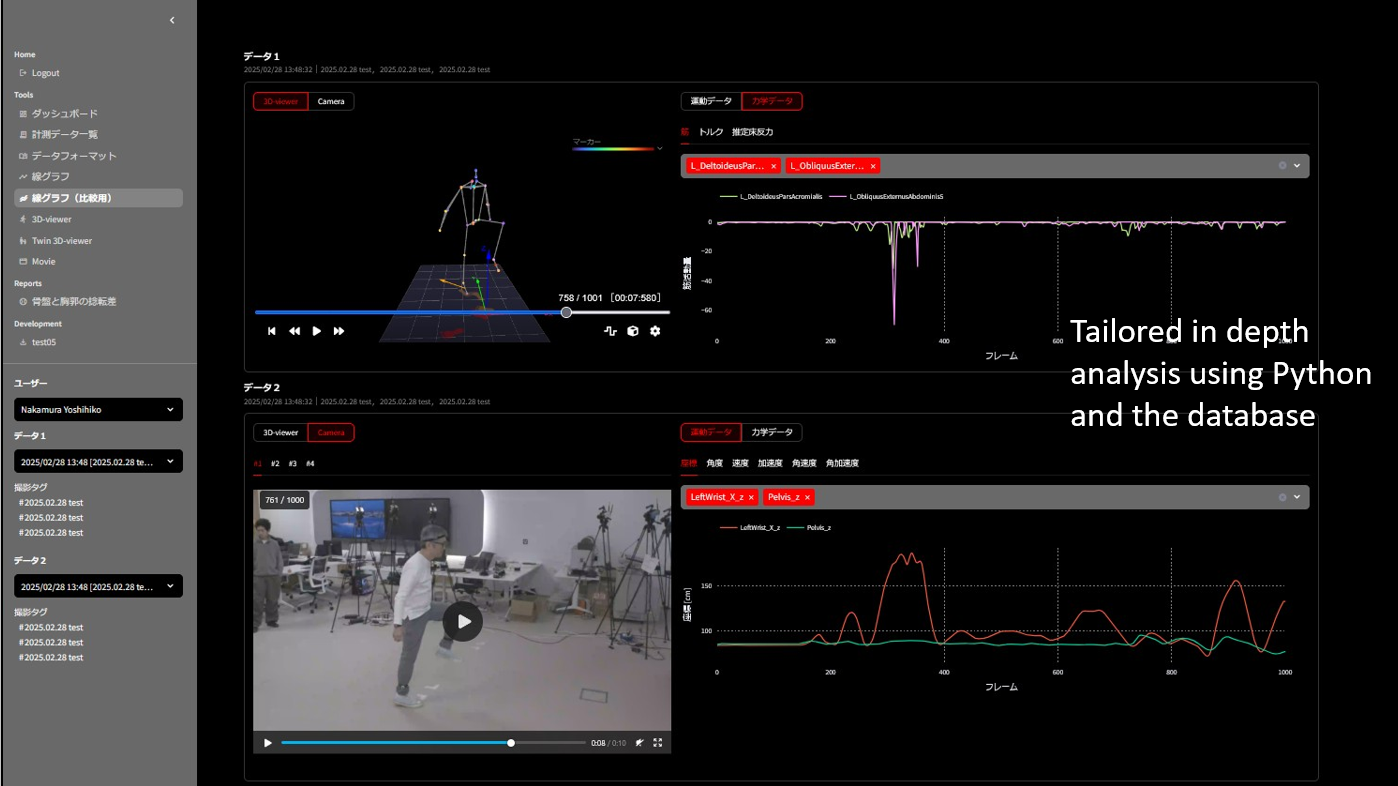This screenshot has height=786, width=1398.
Task: Click the small play icon in the video bar
Action: pos(268,743)
